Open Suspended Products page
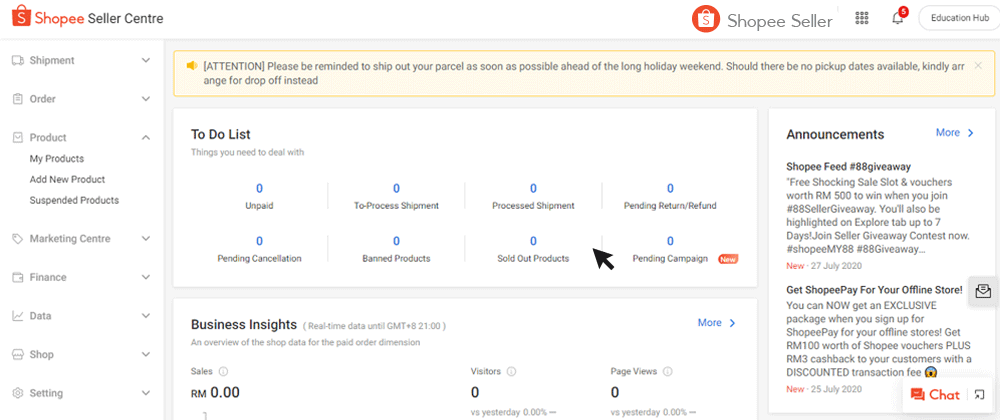1000x420 pixels. click(x=74, y=200)
